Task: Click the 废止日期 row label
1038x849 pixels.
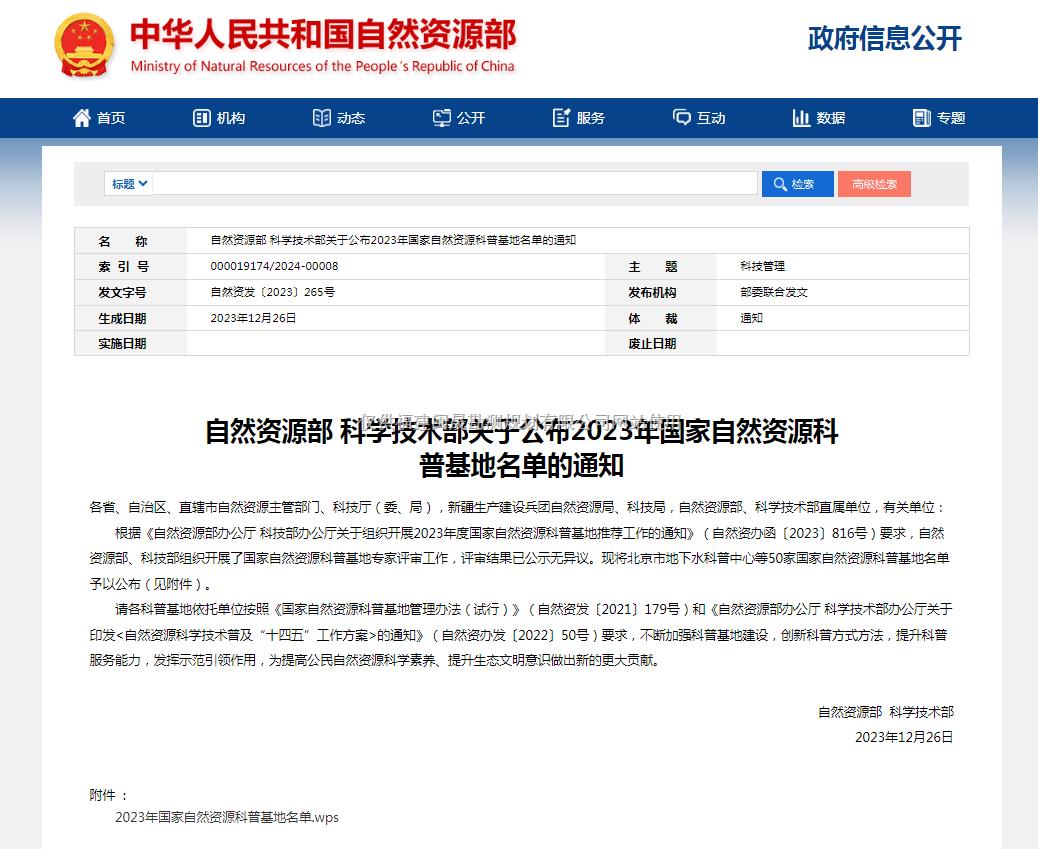Action: click(x=652, y=343)
